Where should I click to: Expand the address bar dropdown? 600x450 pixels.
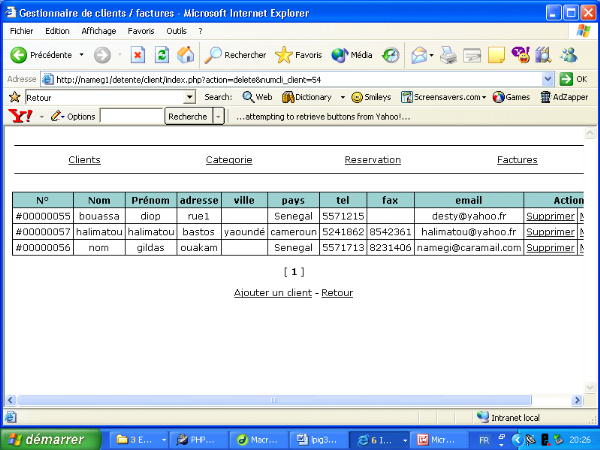tap(547, 79)
